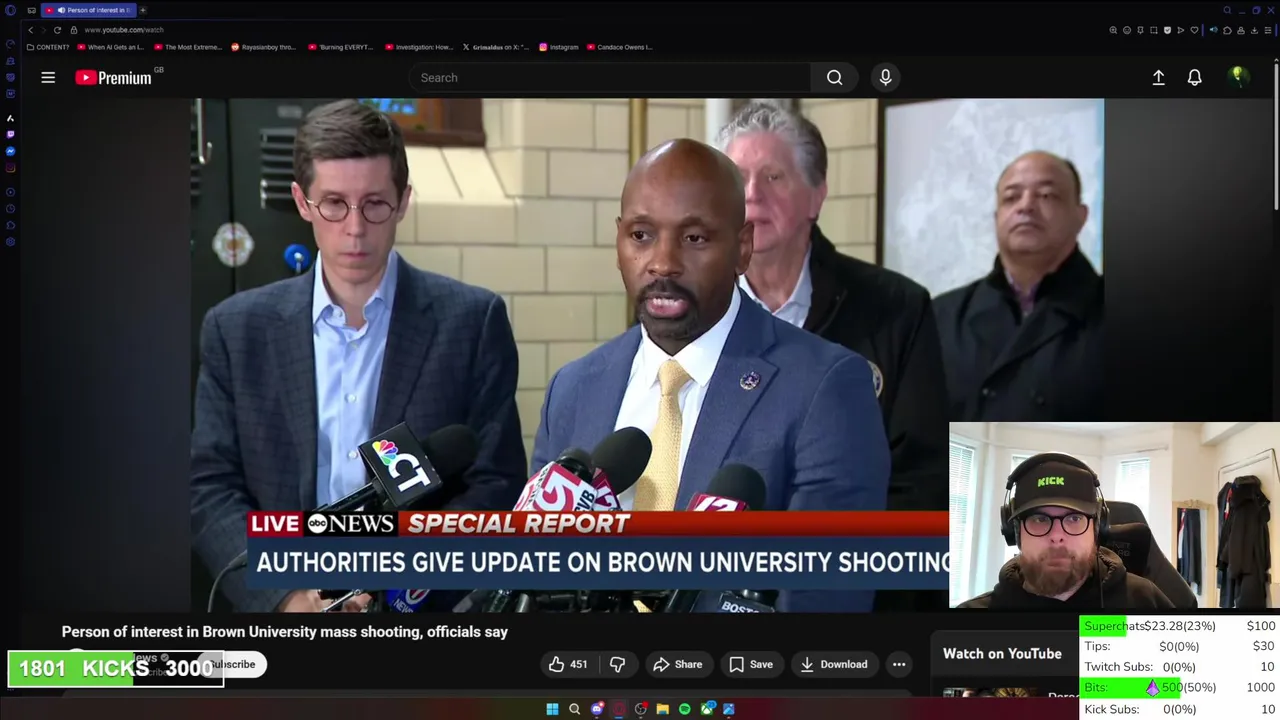Open the YouTube guide hamburger menu
Viewport: 1280px width, 720px height.
point(48,77)
